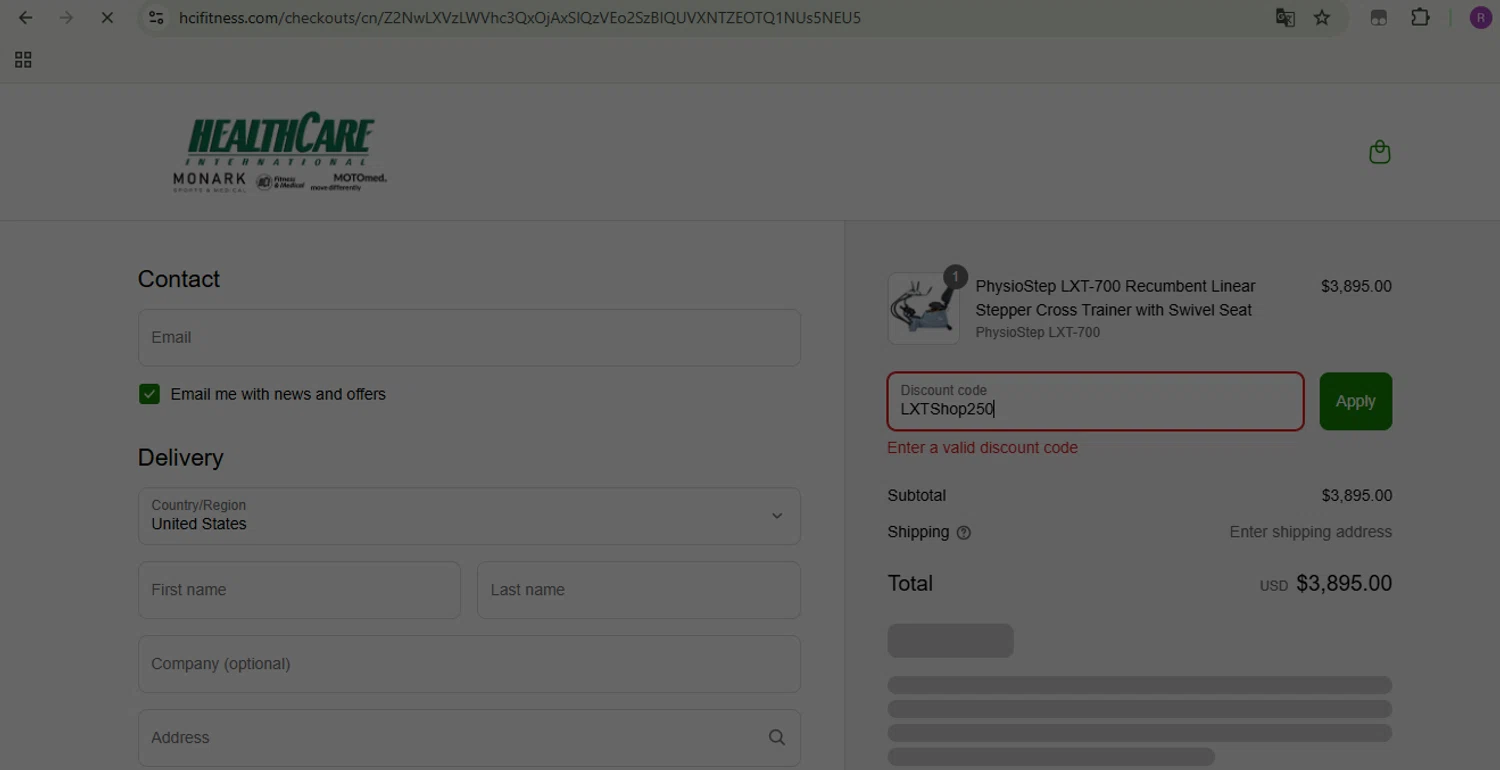Go back with browser back arrow

[x=26, y=18]
